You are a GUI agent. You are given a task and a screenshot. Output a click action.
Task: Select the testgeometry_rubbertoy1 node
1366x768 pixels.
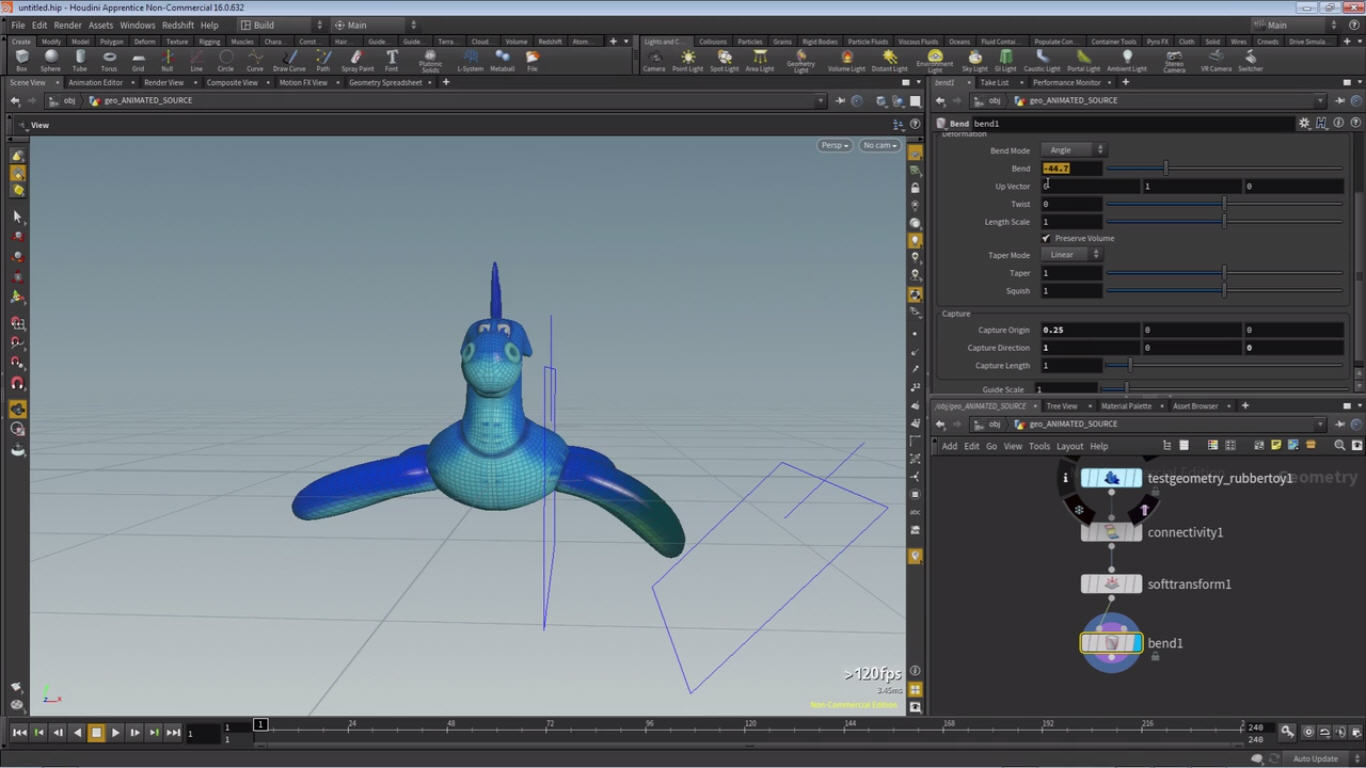1111,478
